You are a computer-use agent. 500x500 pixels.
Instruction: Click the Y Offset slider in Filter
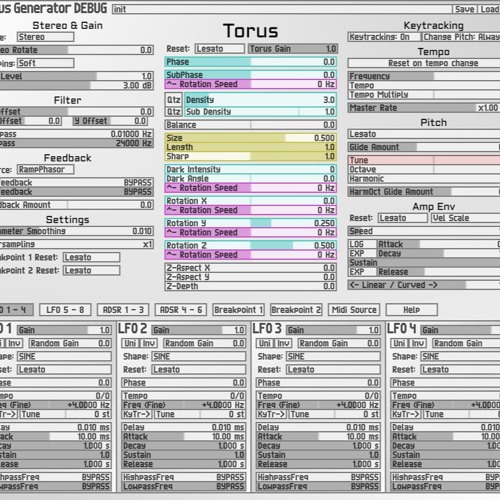coord(110,121)
